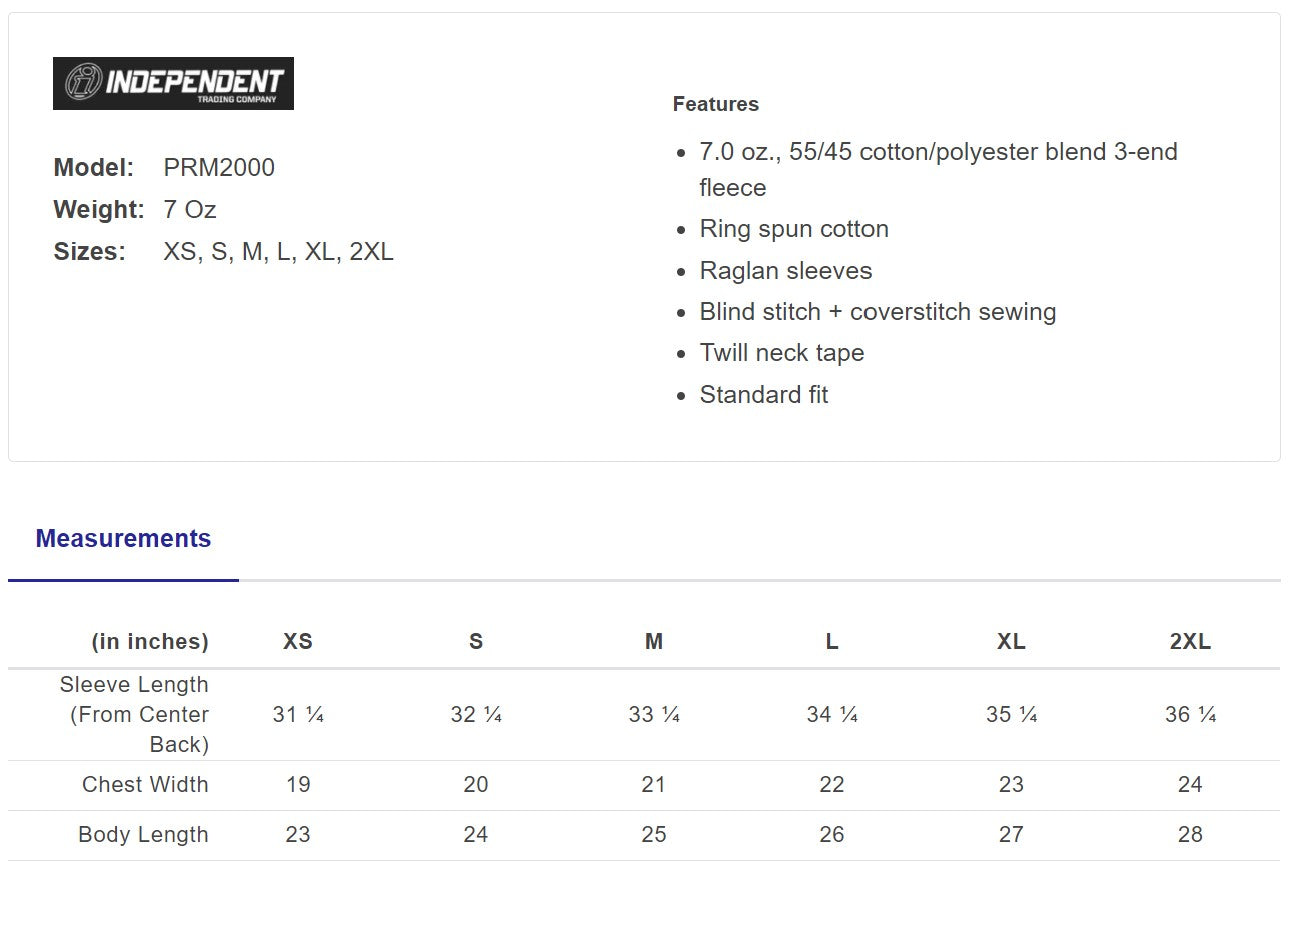Select the Sleeve Length row label

(x=136, y=715)
